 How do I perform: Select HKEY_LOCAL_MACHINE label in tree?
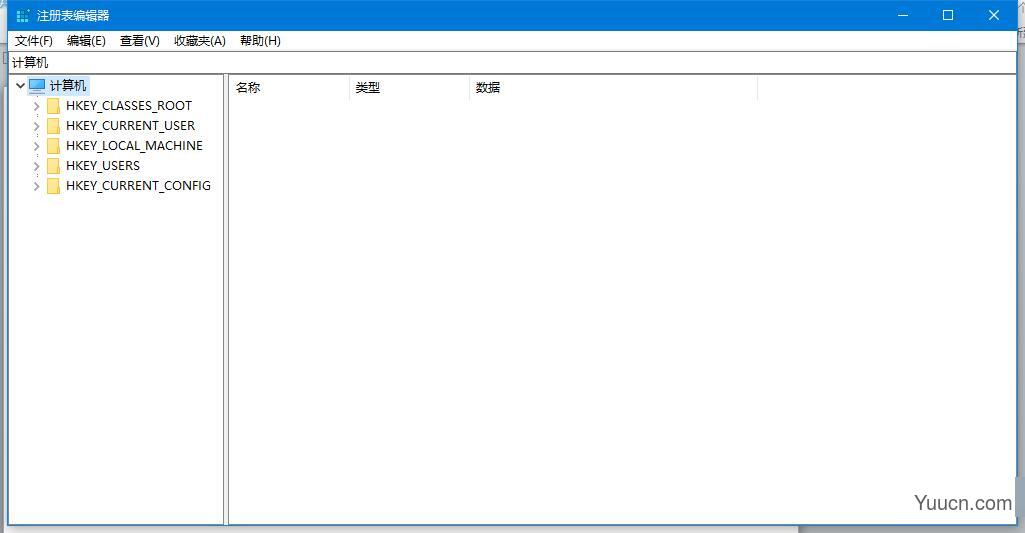coord(134,146)
